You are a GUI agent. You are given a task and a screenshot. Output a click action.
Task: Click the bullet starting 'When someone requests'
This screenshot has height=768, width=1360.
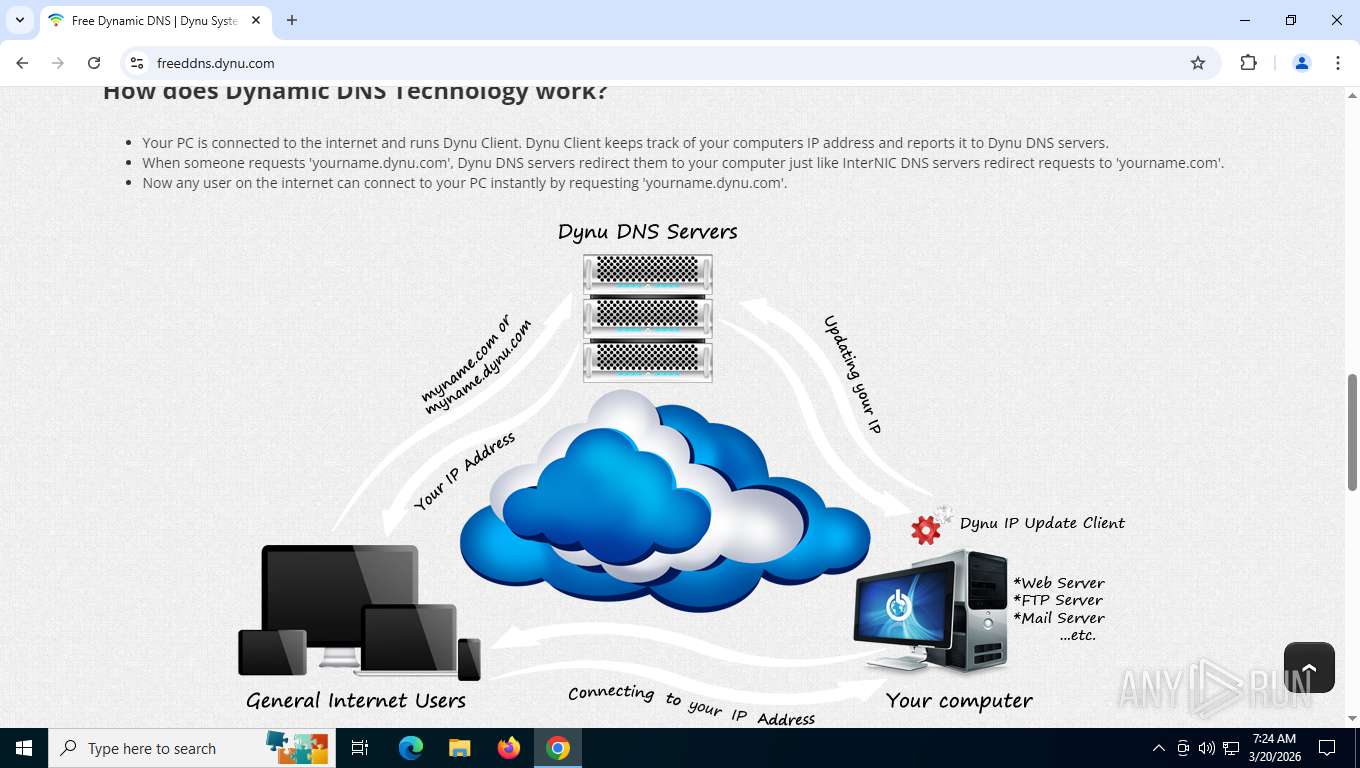click(x=683, y=163)
